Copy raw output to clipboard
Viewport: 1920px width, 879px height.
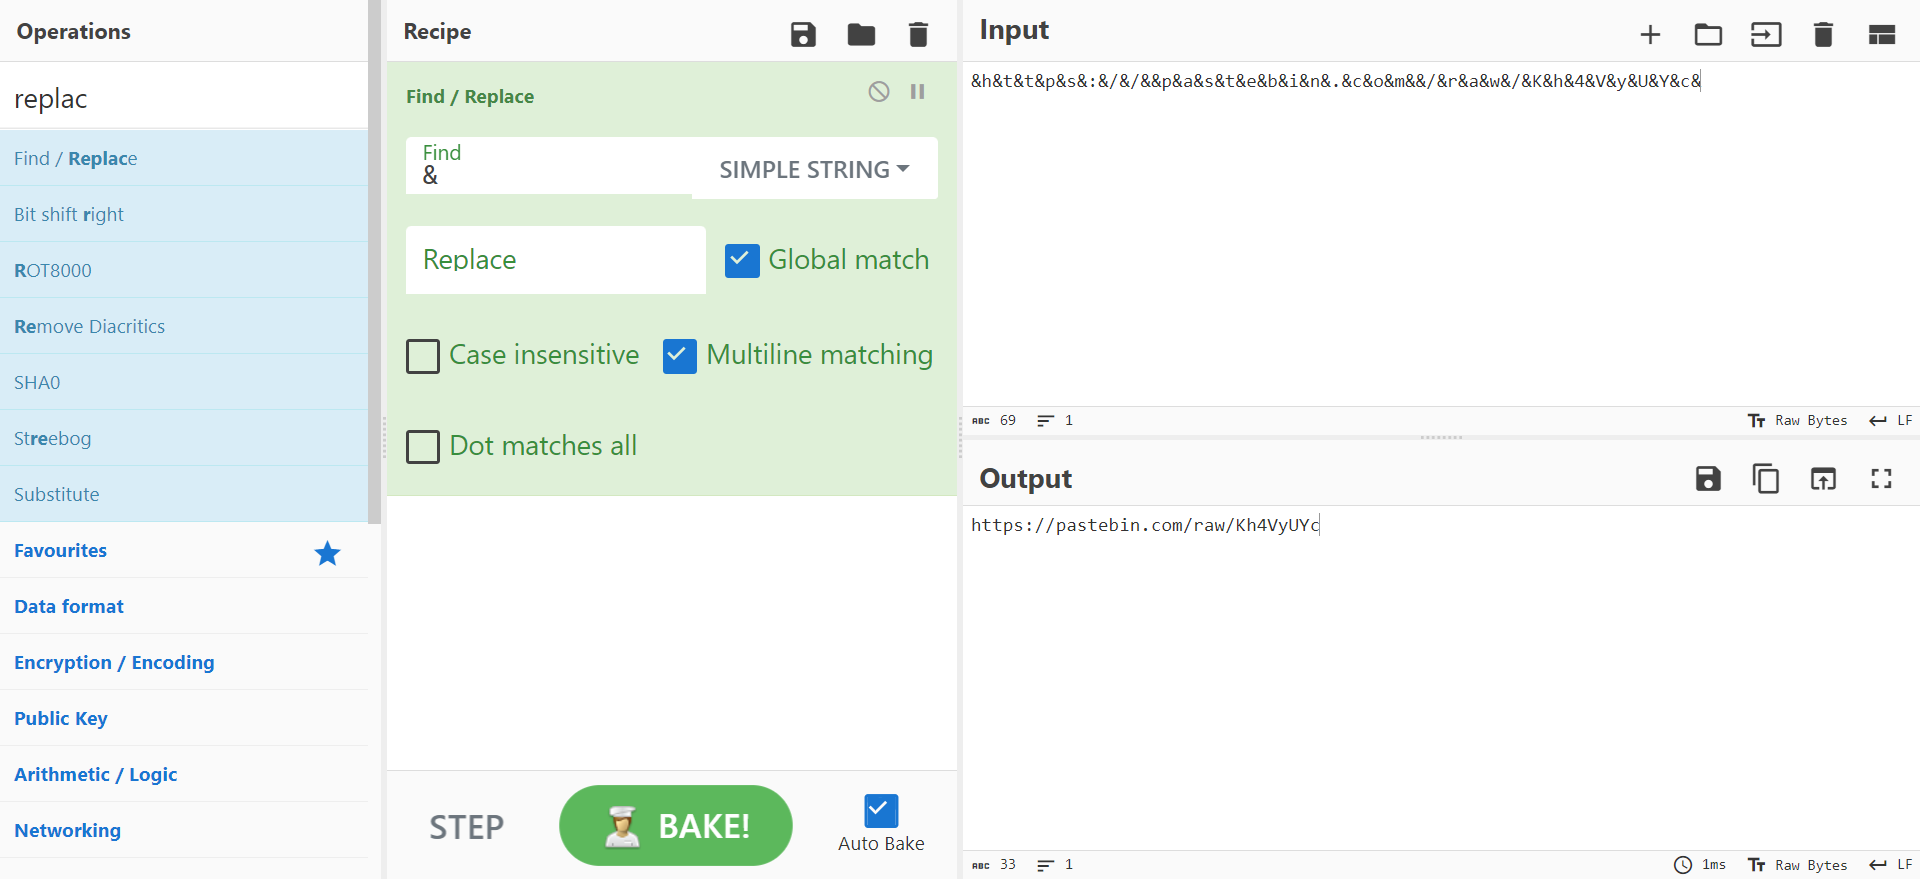(1765, 479)
